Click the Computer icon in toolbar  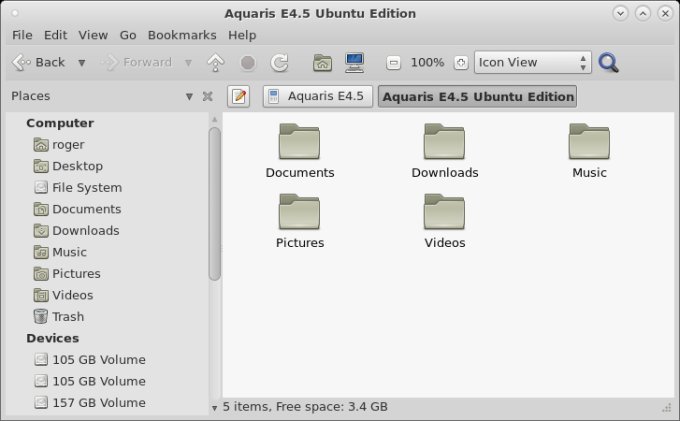[x=354, y=63]
